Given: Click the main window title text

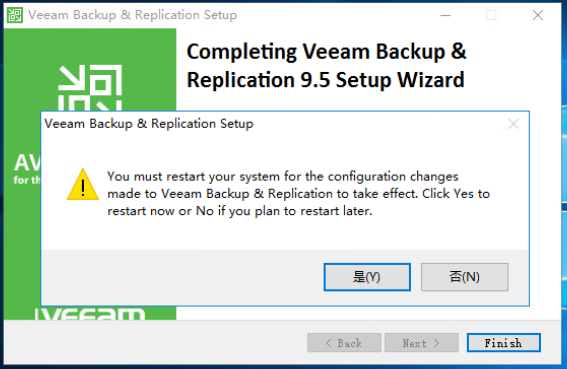Looking at the screenshot, I should pos(133,15).
